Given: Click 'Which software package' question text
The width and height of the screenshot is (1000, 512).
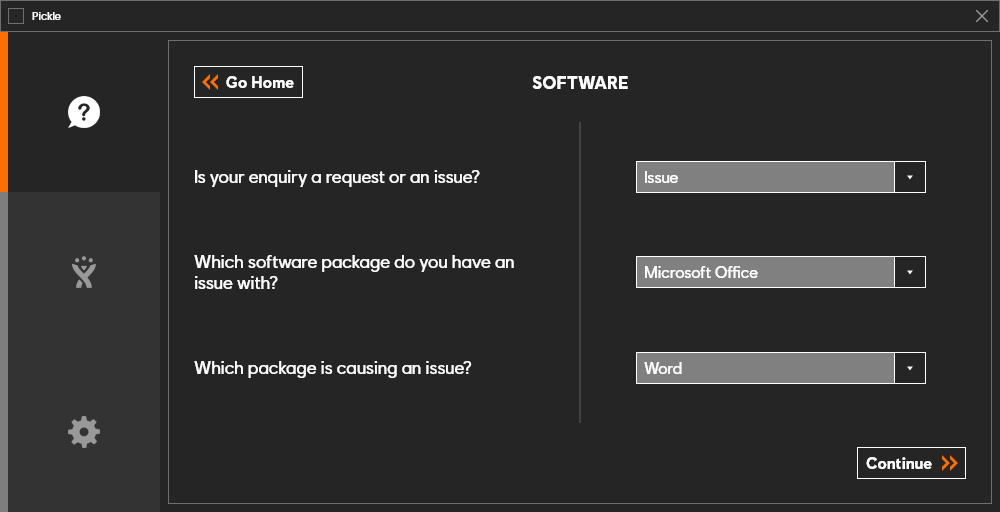Looking at the screenshot, I should coord(354,272).
